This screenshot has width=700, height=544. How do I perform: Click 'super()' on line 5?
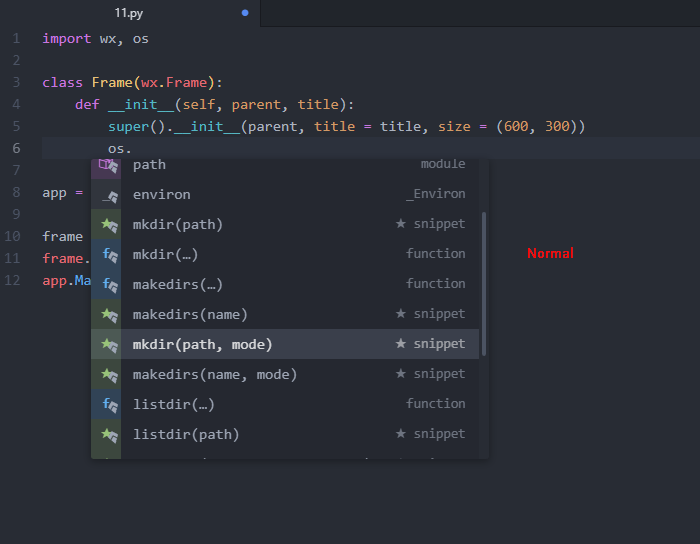137,127
